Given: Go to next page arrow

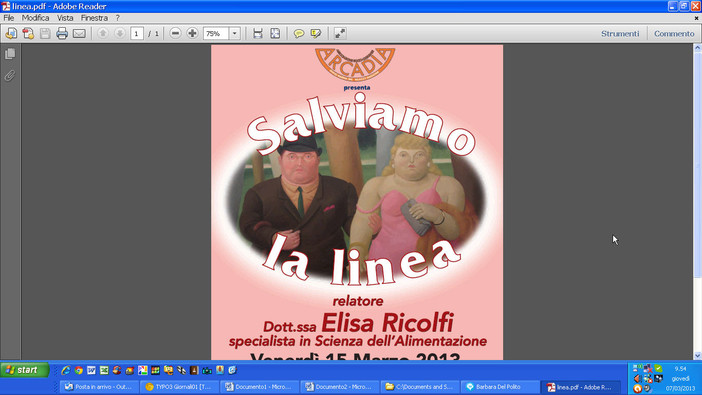Looking at the screenshot, I should click(x=120, y=34).
